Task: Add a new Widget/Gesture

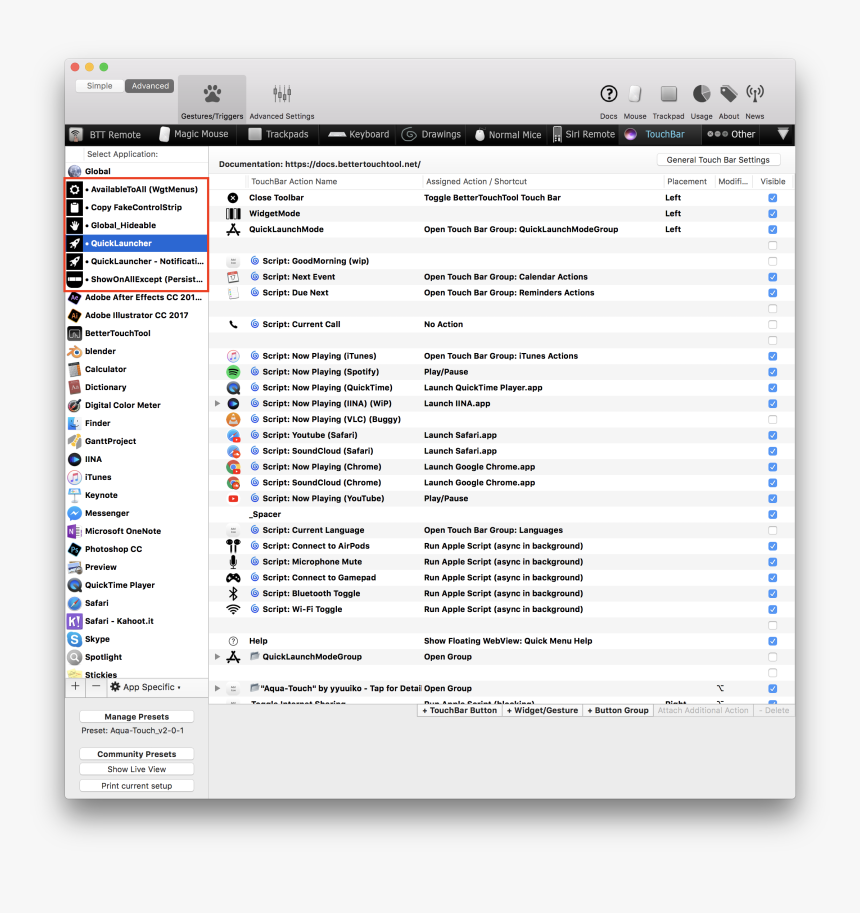Action: 542,710
